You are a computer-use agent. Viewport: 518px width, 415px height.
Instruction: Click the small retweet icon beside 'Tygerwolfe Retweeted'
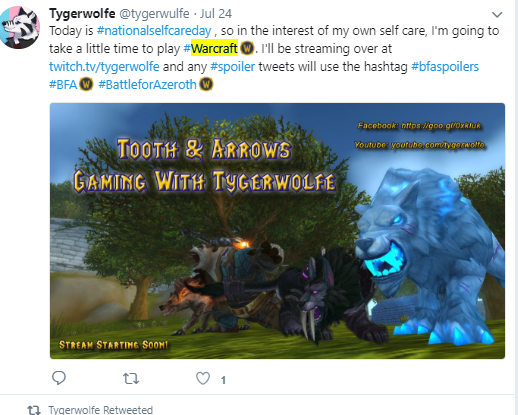pos(34,410)
